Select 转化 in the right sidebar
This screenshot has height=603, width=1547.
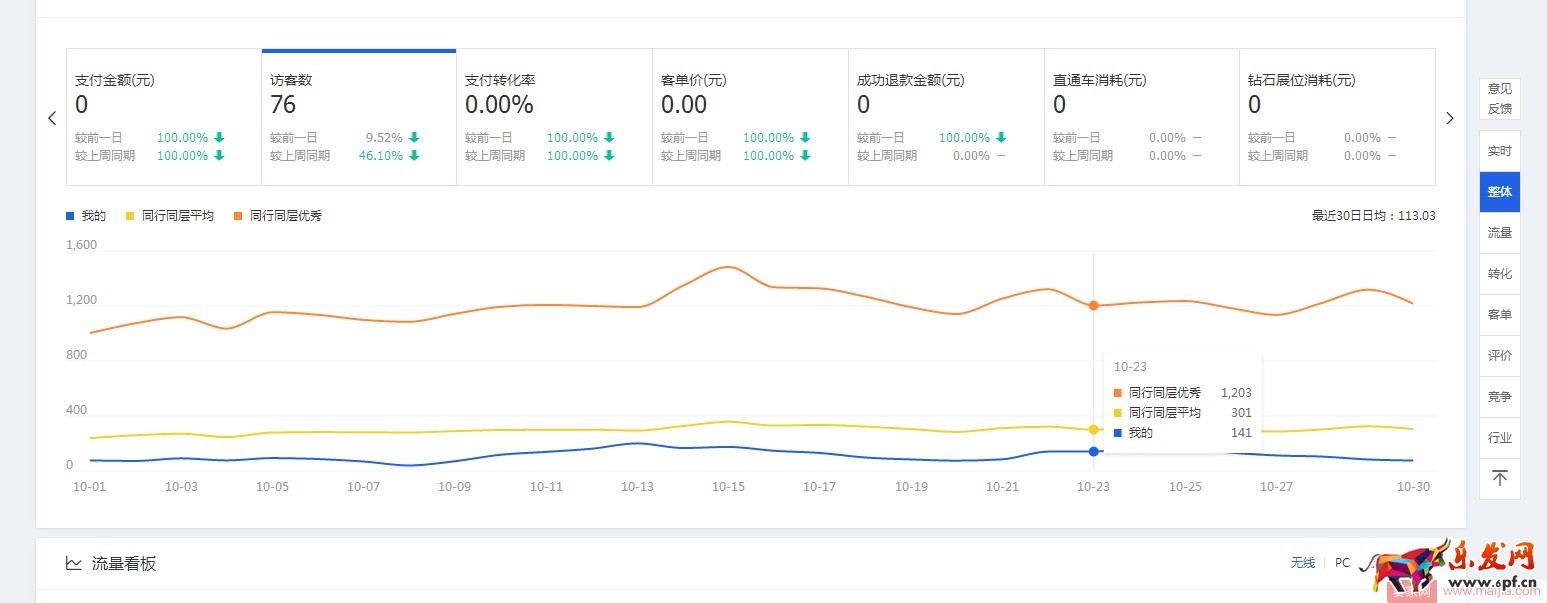tap(1499, 273)
